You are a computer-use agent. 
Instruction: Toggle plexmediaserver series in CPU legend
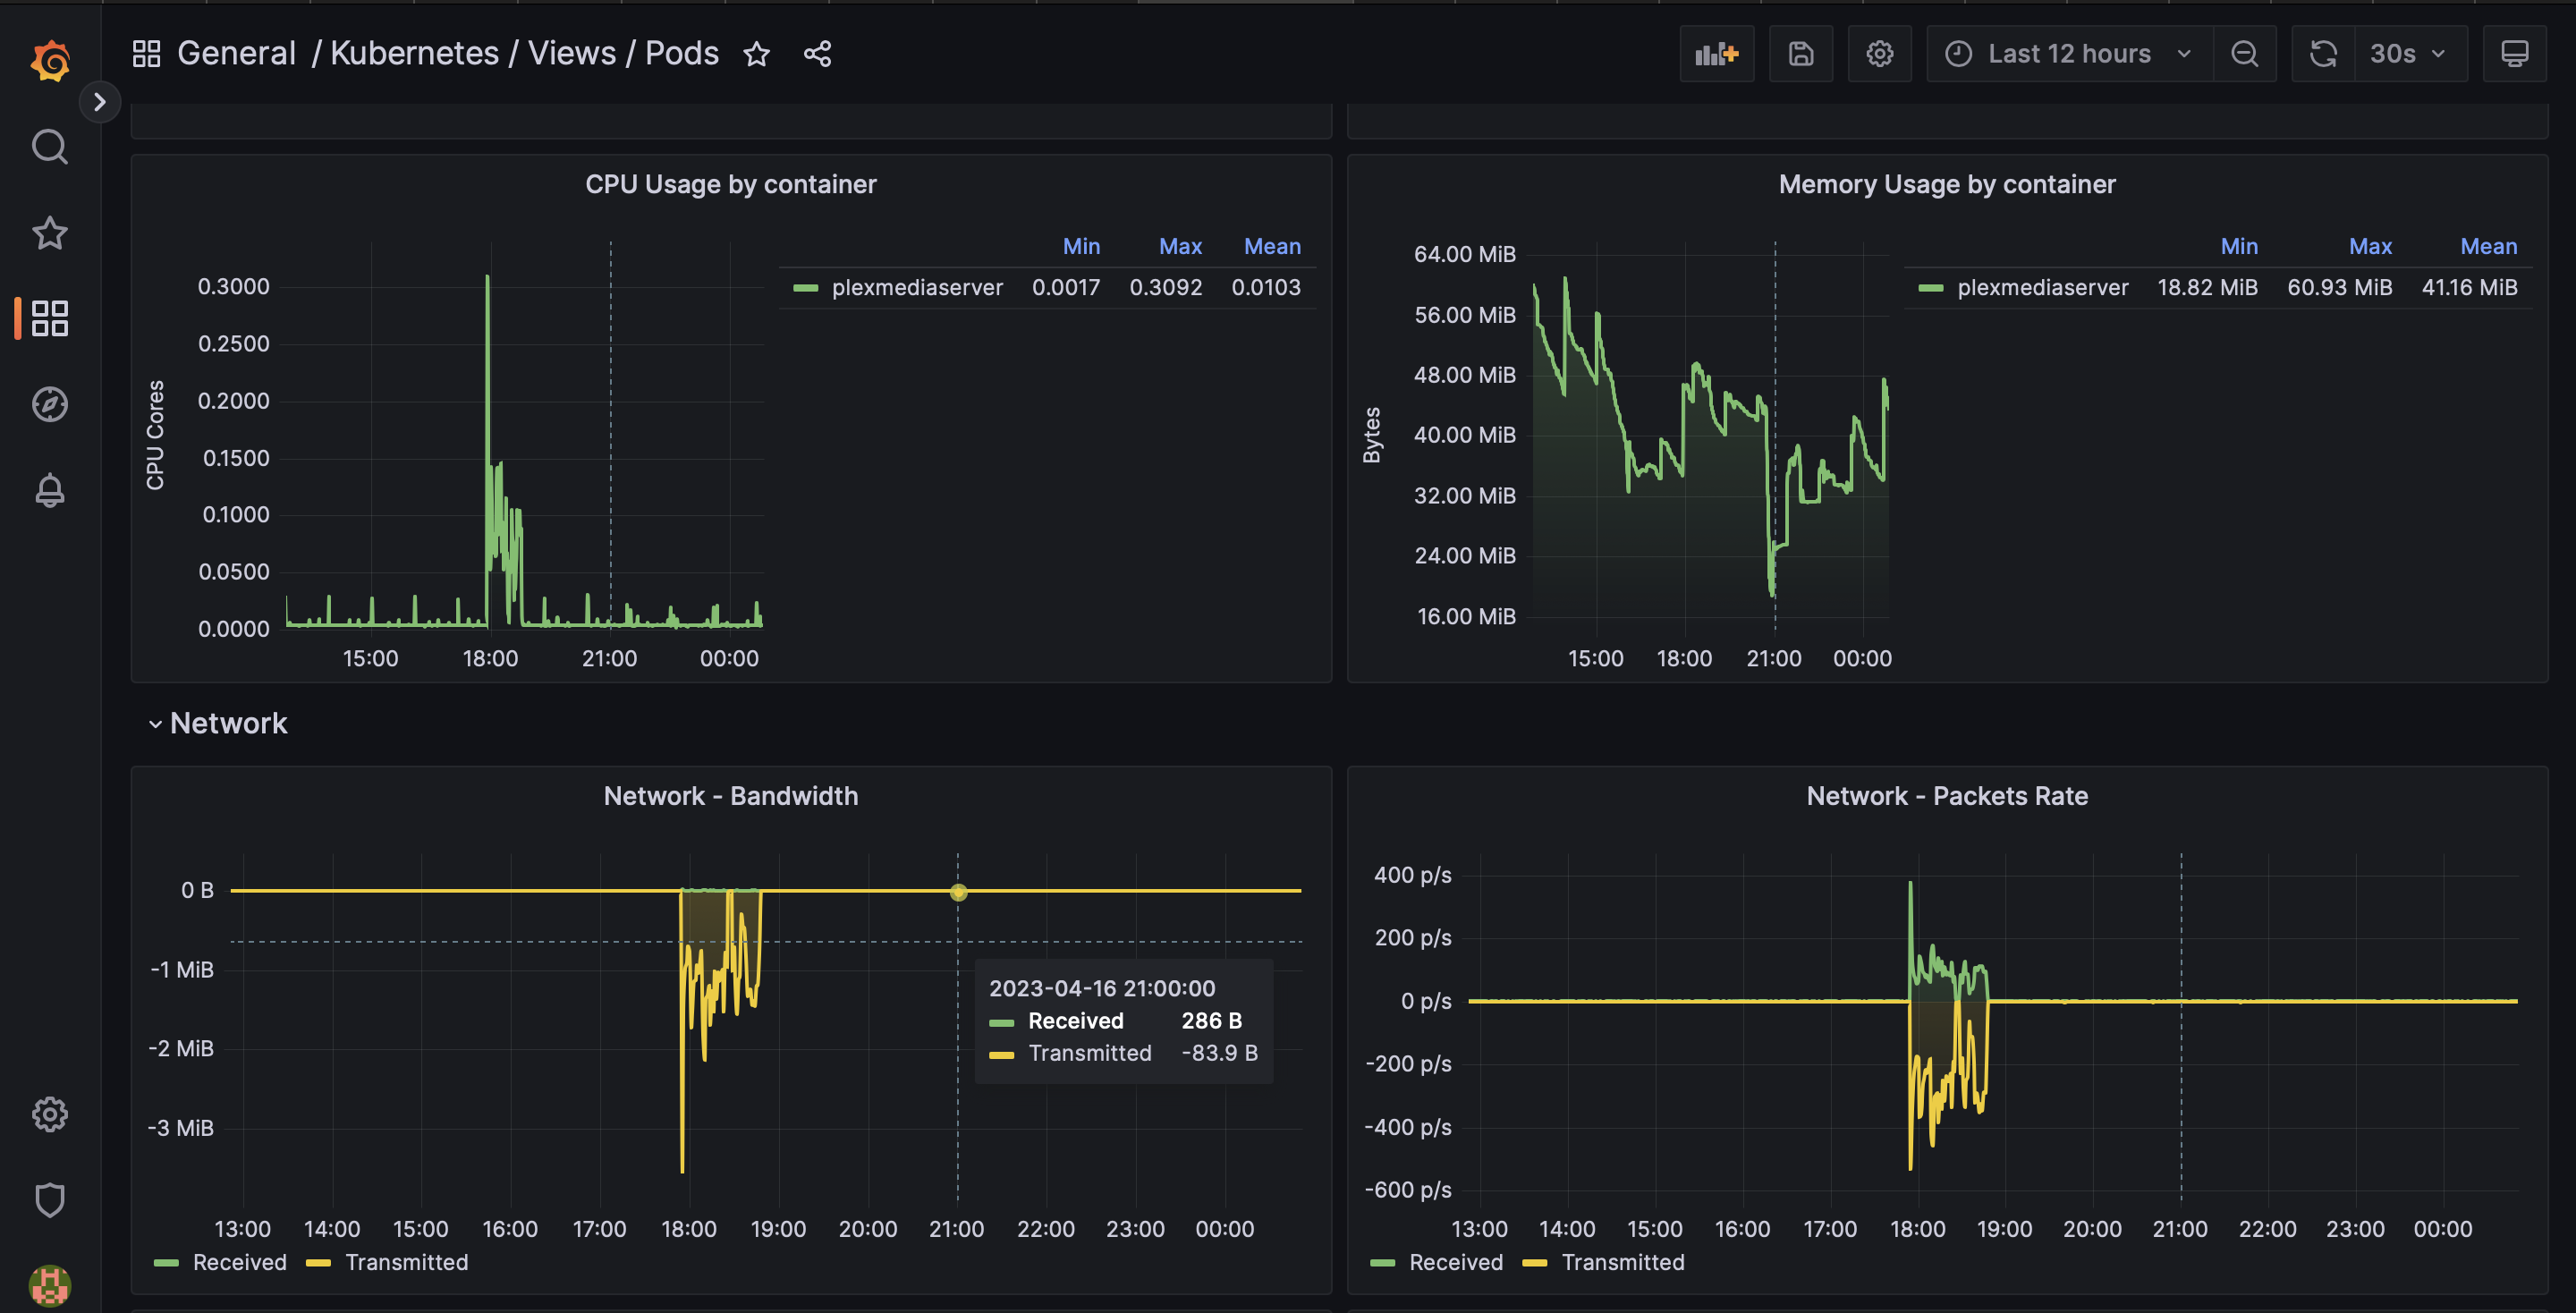[x=917, y=288]
